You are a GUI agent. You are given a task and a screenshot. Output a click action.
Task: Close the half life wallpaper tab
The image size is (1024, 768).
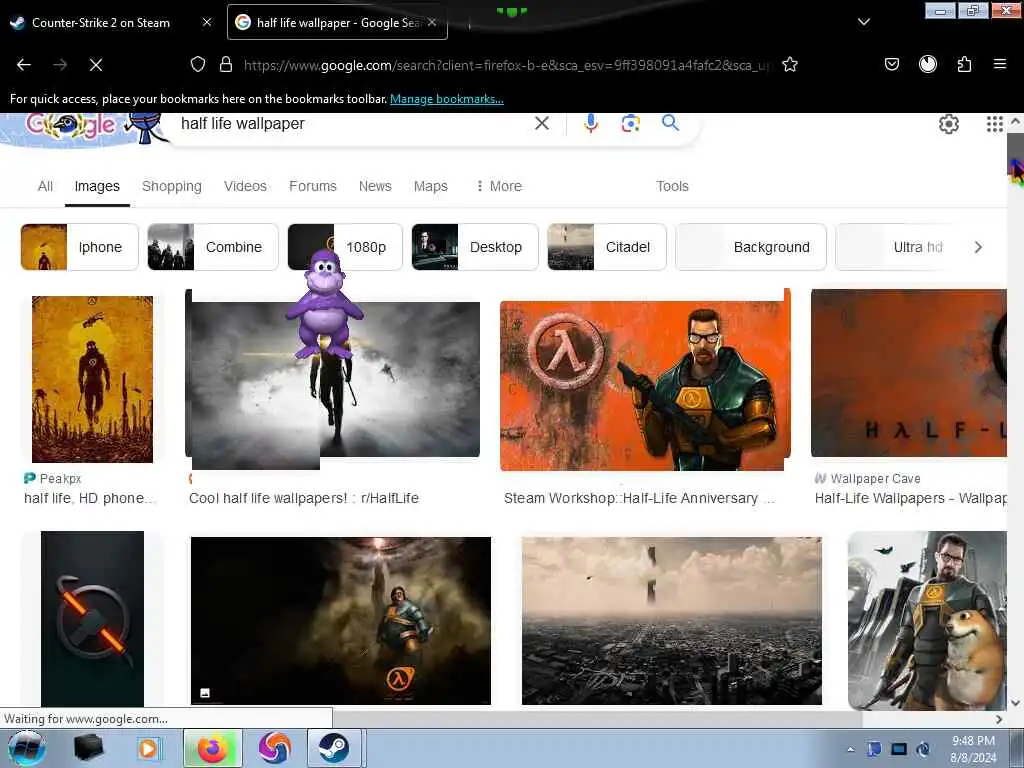tap(432, 22)
